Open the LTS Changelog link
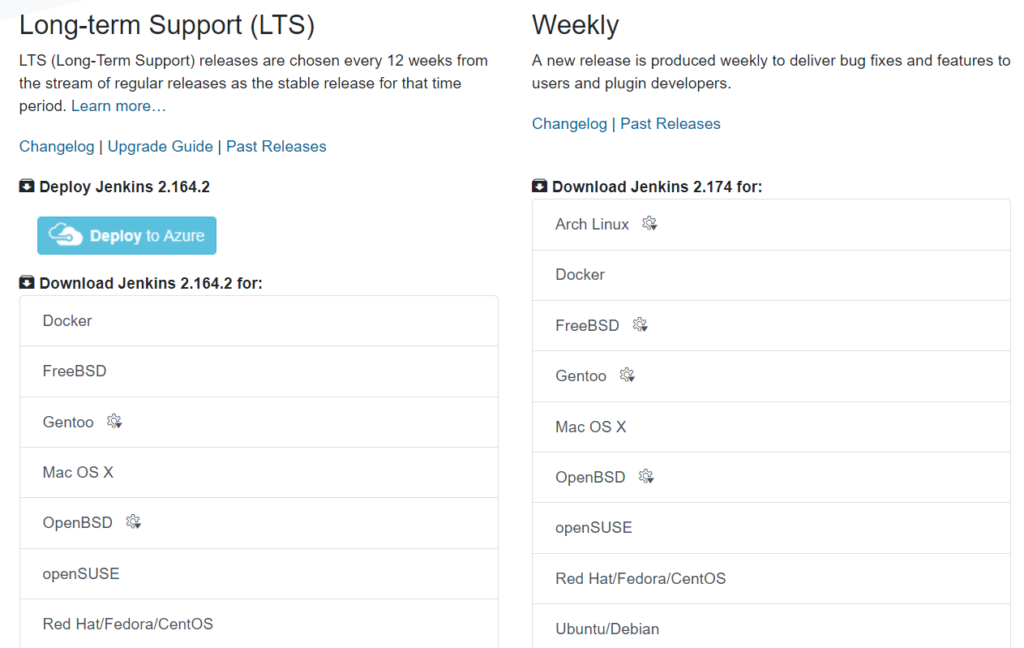The width and height of the screenshot is (1024, 648). [57, 146]
